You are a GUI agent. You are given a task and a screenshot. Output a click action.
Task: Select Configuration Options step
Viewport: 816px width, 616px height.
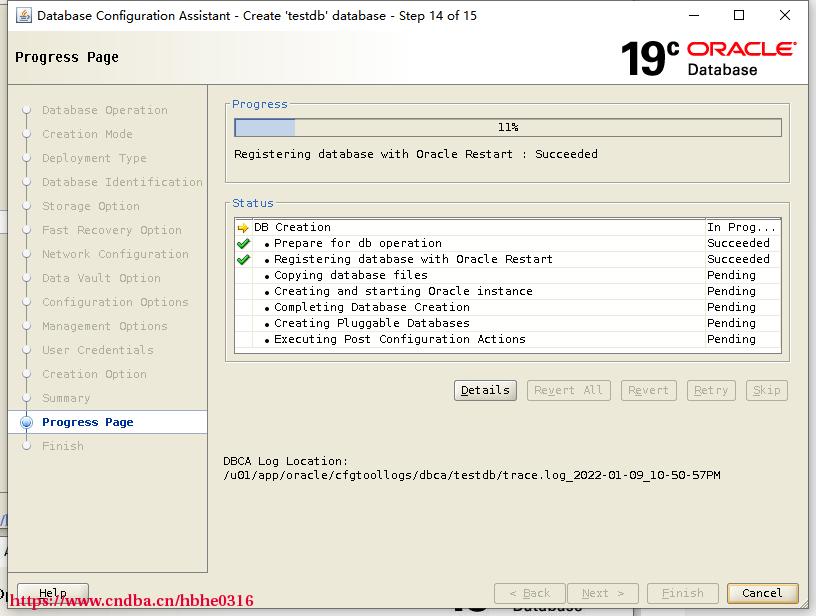(x=115, y=302)
